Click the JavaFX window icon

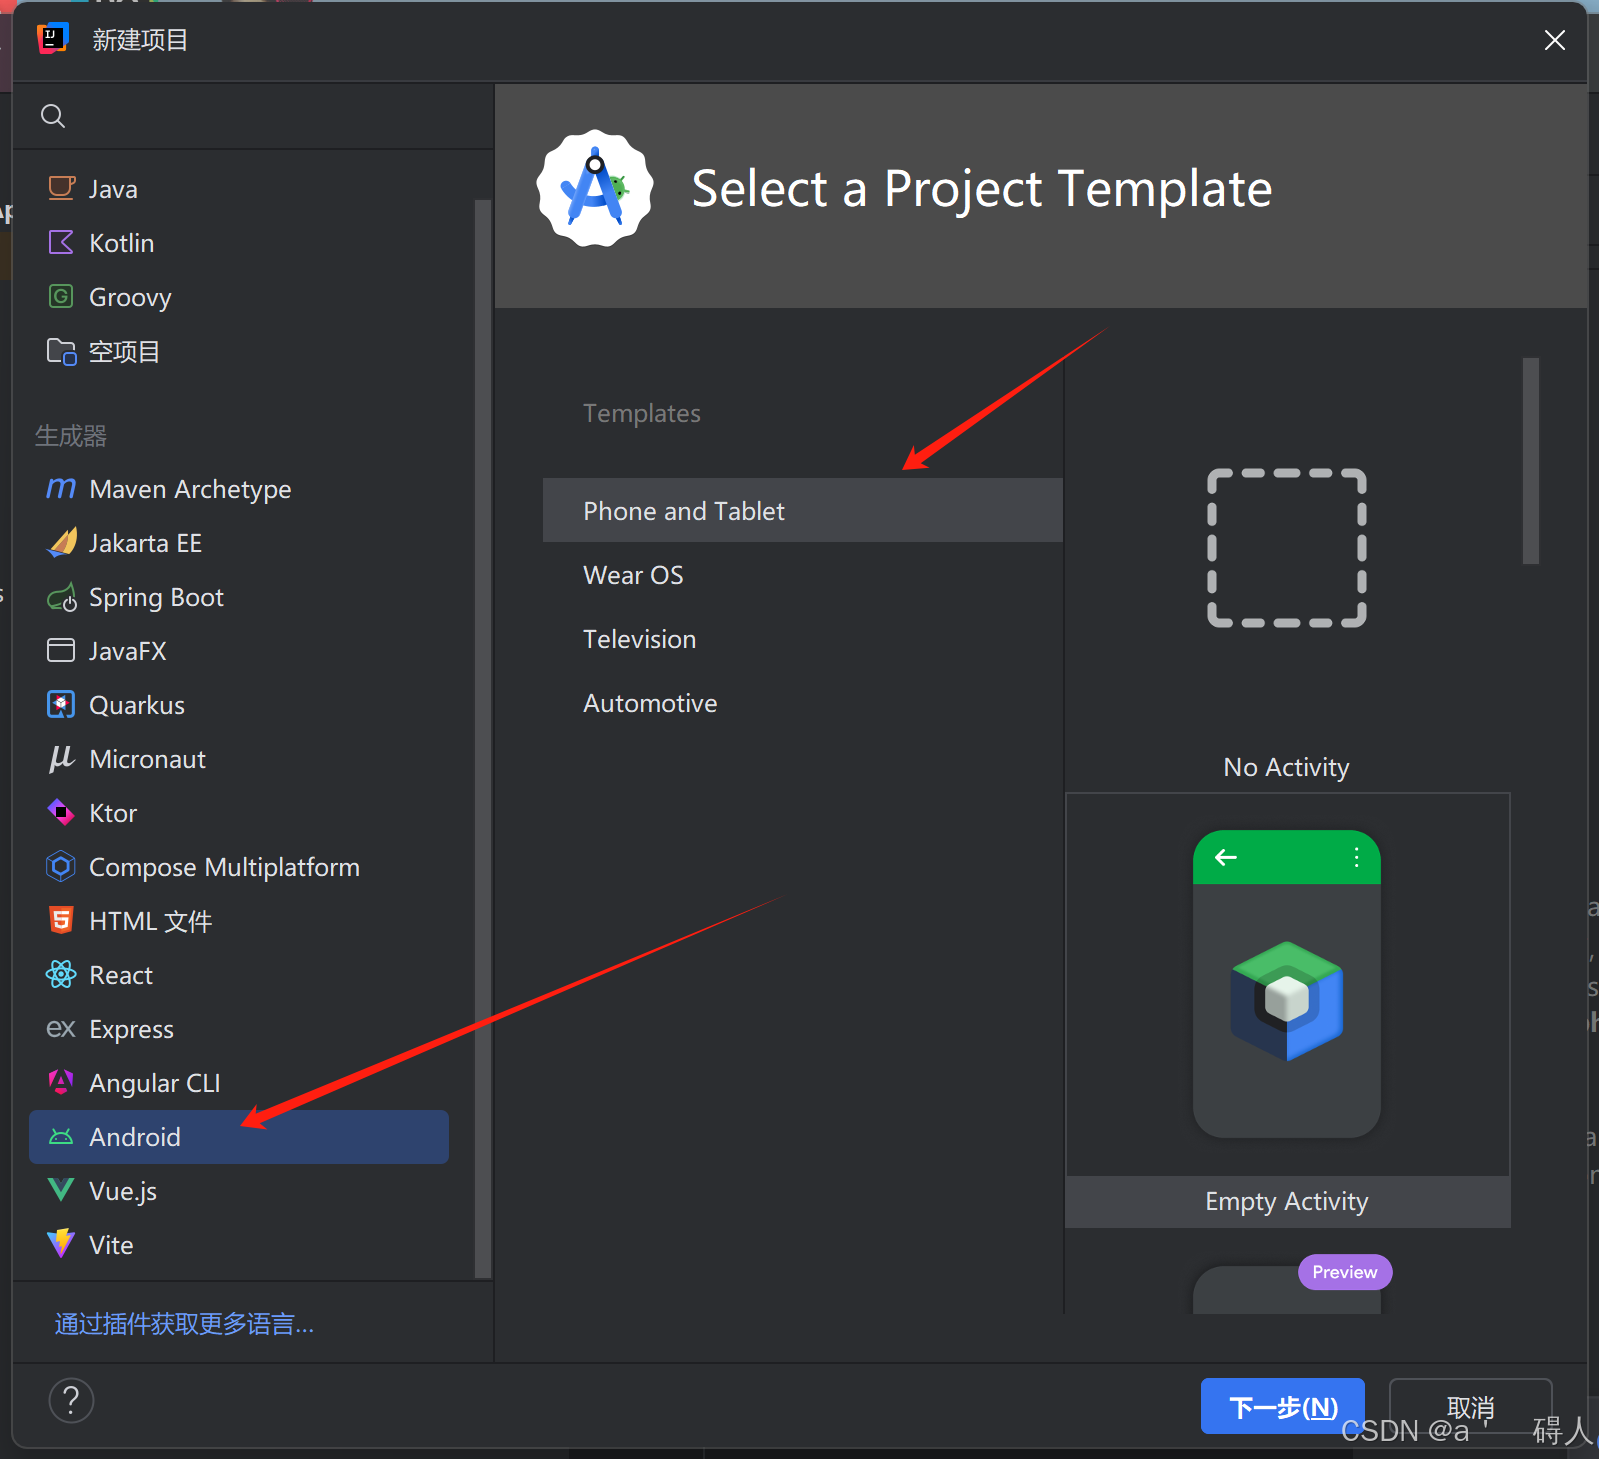click(x=61, y=650)
